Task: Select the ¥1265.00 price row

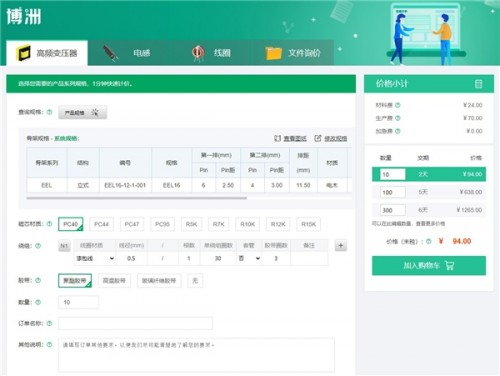Action: click(429, 210)
